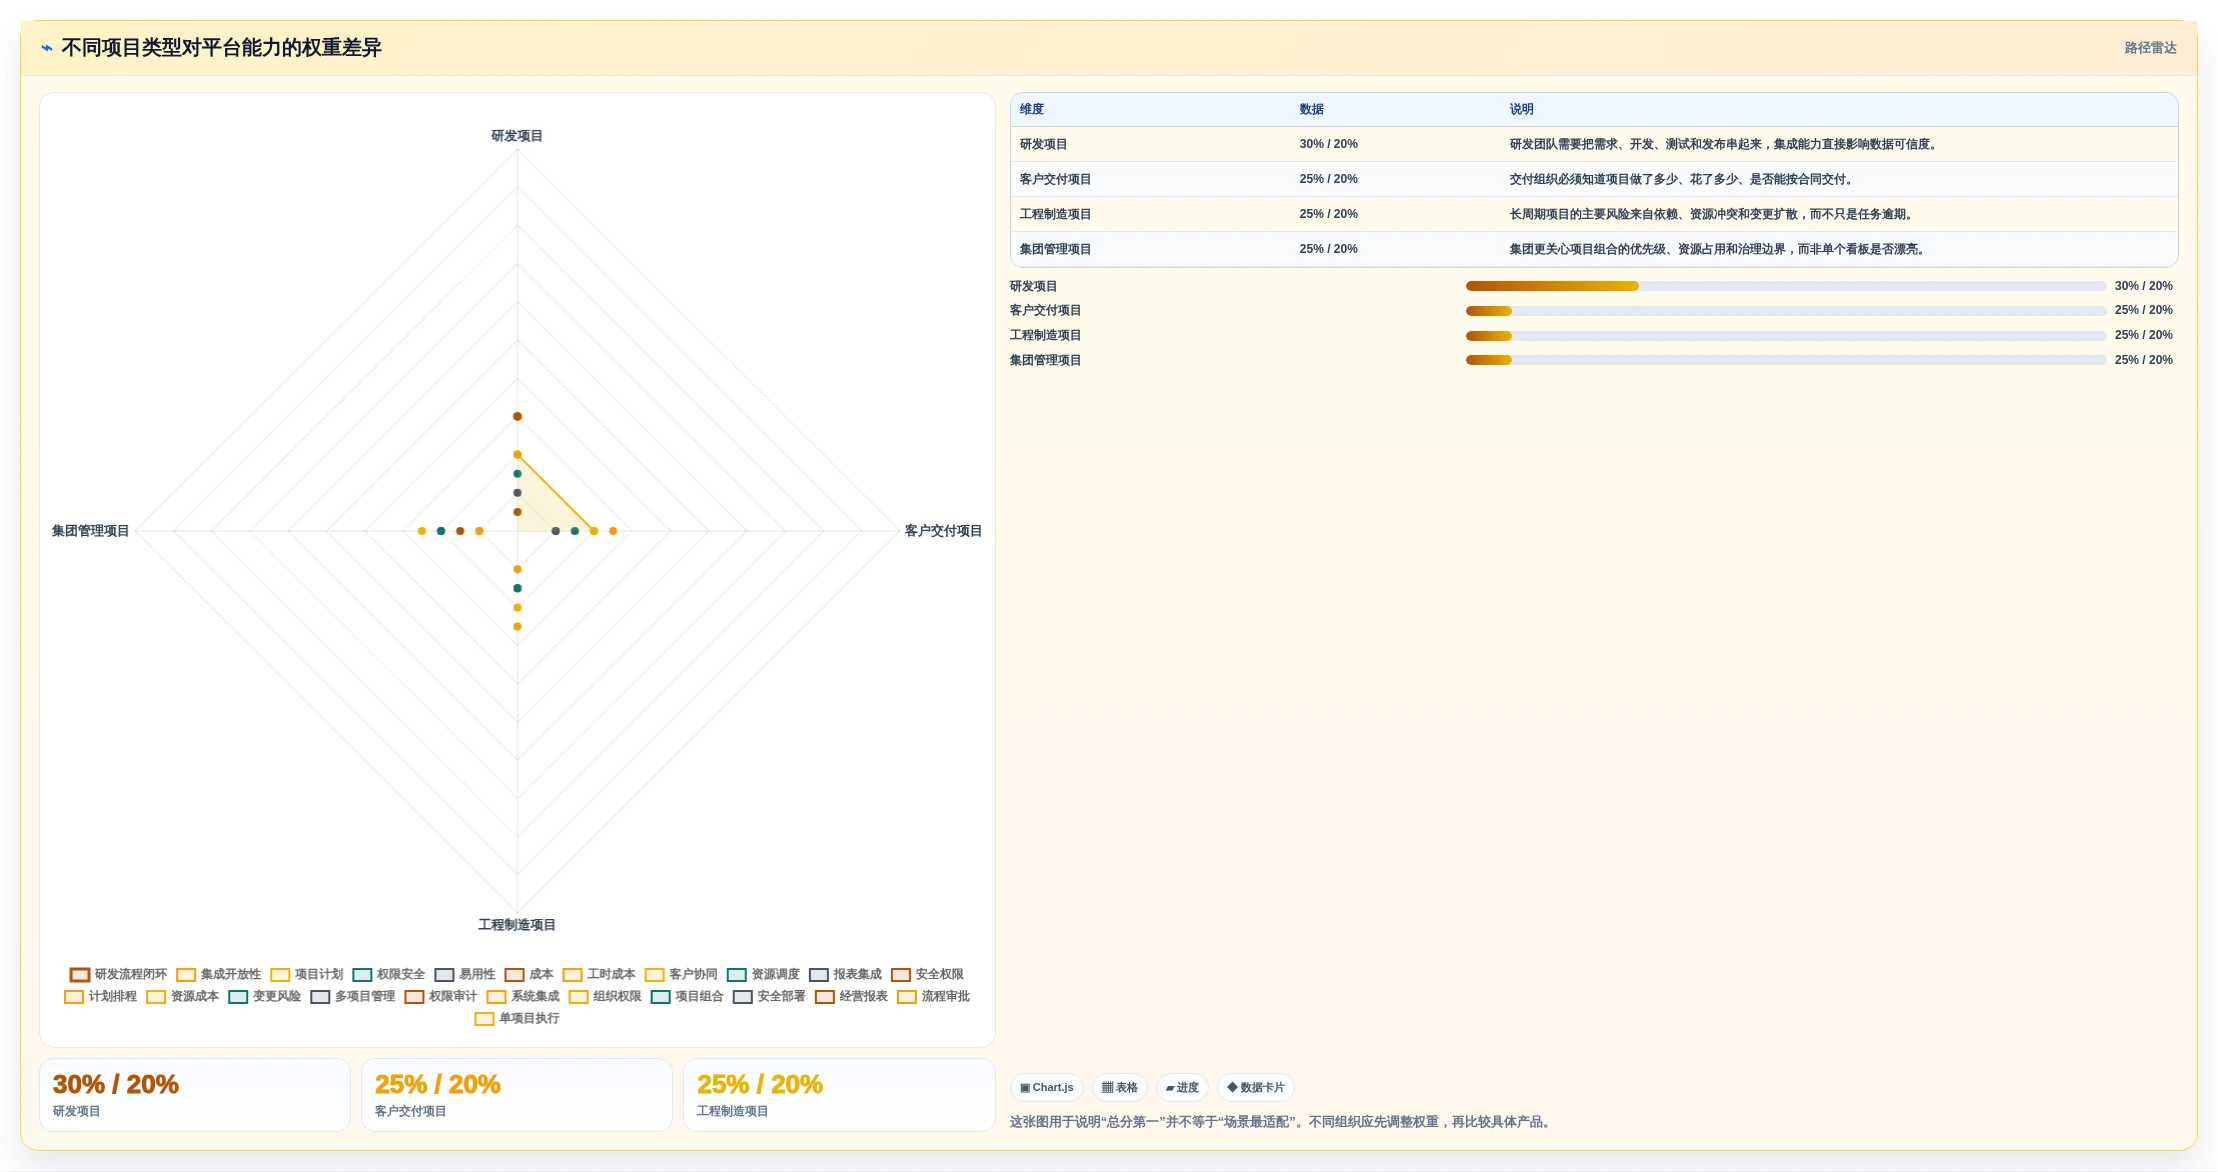The width and height of the screenshot is (2218, 1172).
Task: Click 集团管理项目 axis label on radar chart
Action: tap(90, 531)
